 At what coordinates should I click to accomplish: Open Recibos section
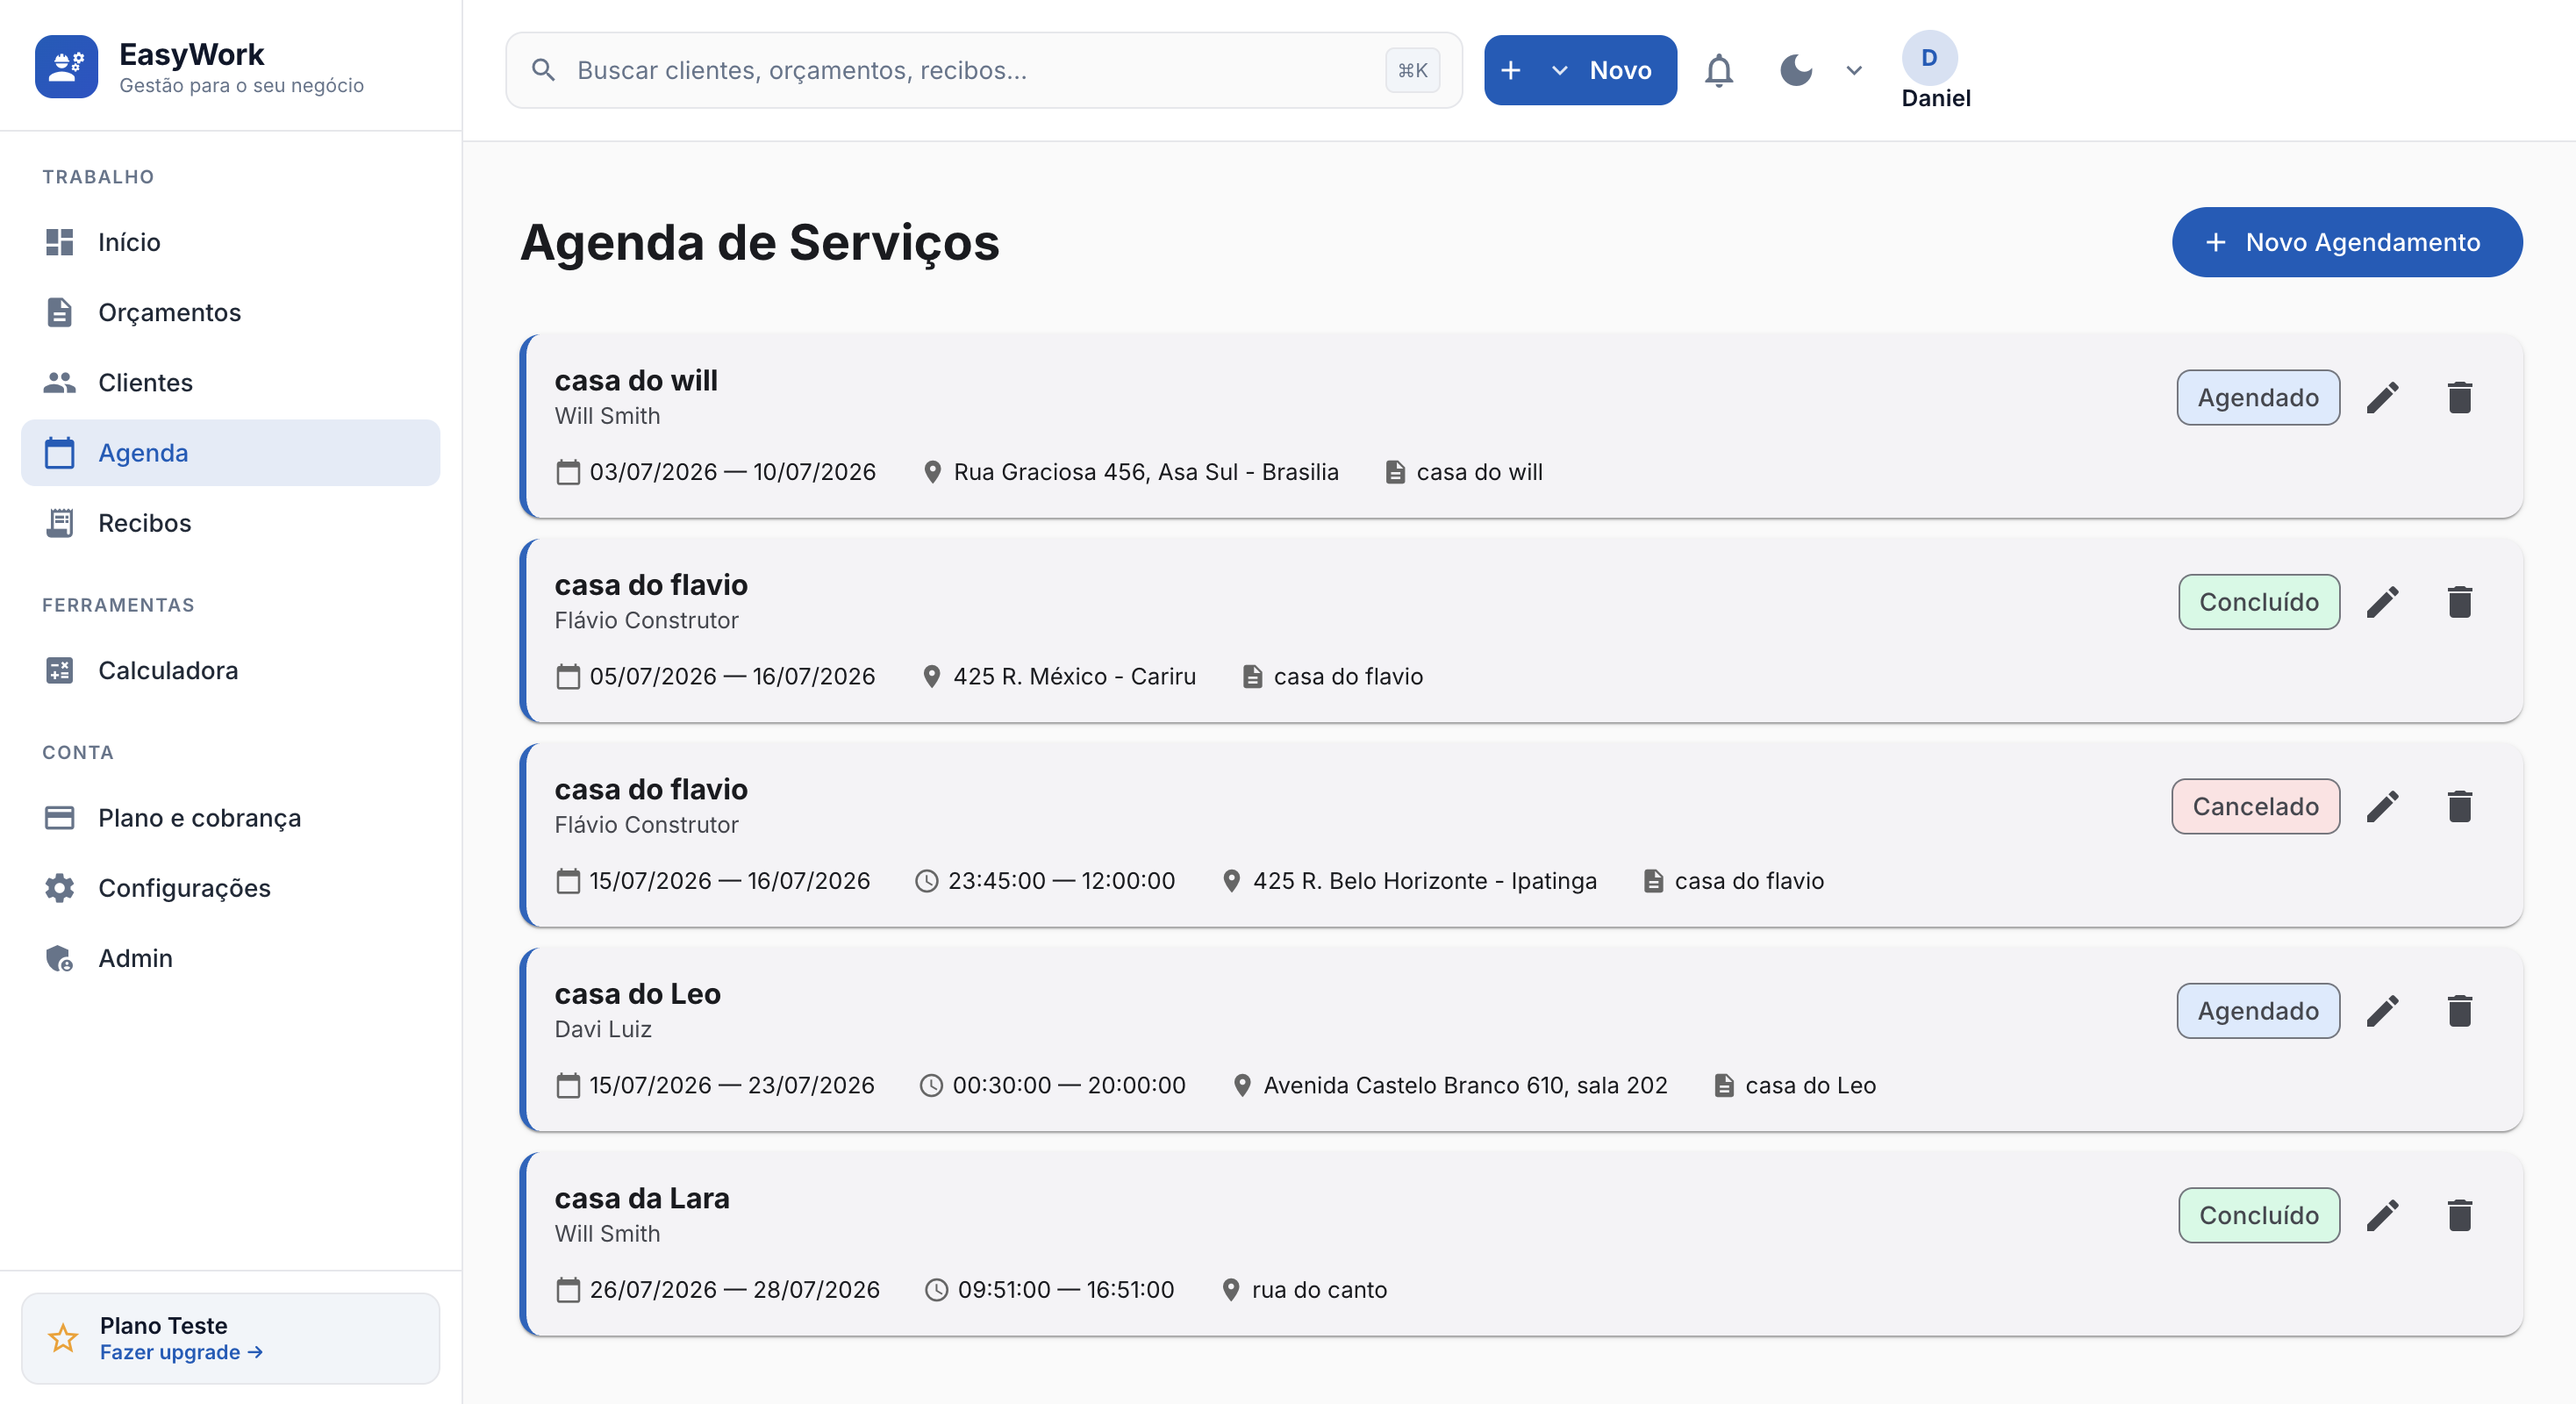tap(230, 523)
